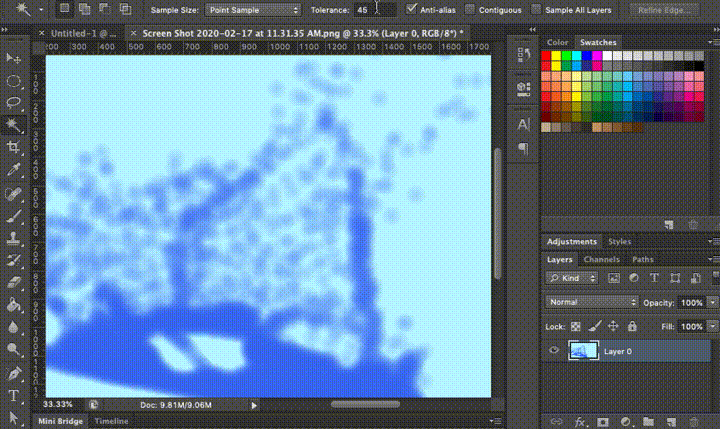Screen dimensions: 720x429
Task: Click the Swatches panel trash icon
Action: click(693, 225)
